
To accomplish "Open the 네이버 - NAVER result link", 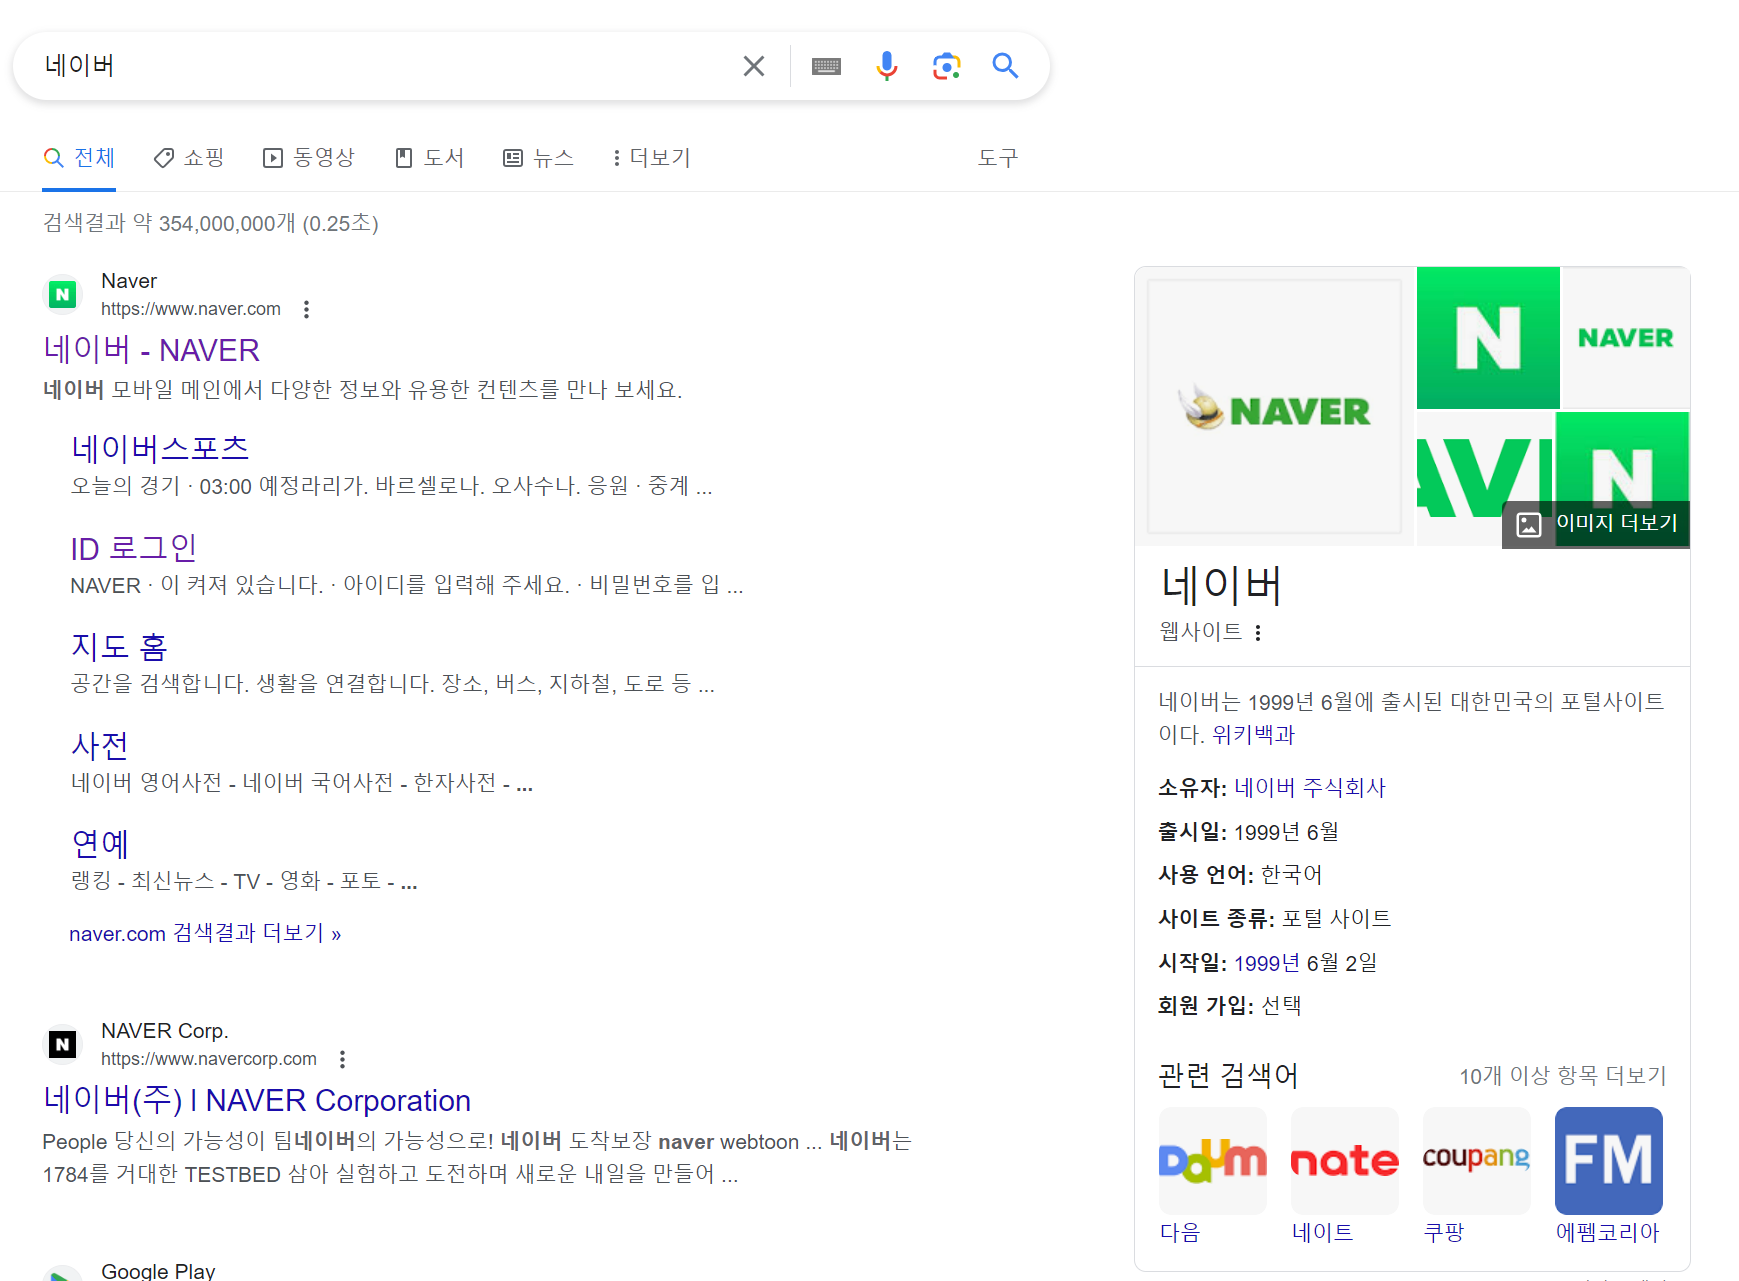I will tap(151, 350).
